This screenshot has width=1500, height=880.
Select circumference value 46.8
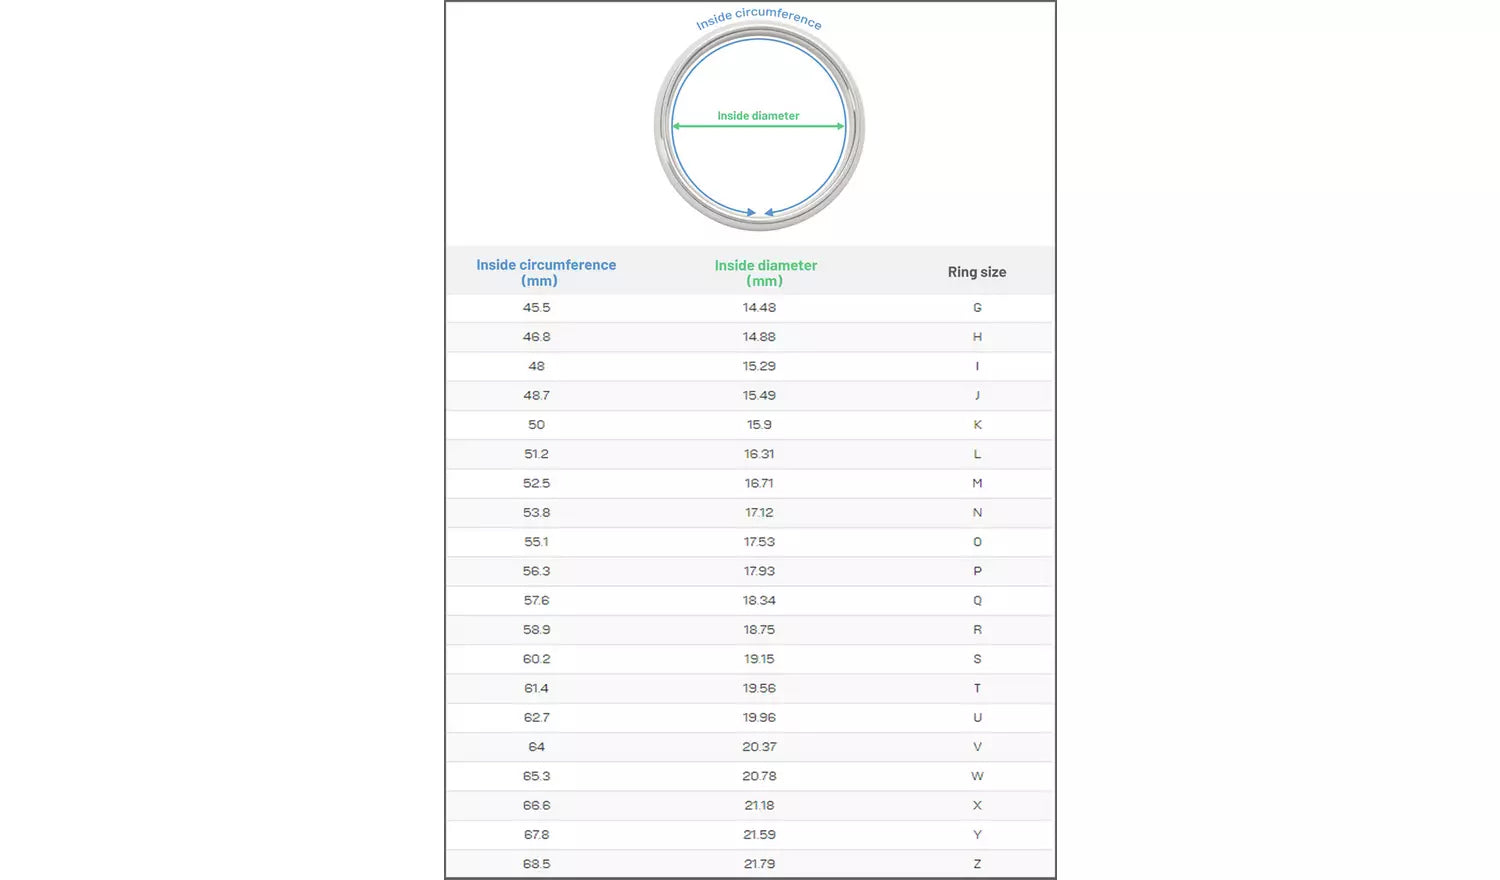point(536,337)
